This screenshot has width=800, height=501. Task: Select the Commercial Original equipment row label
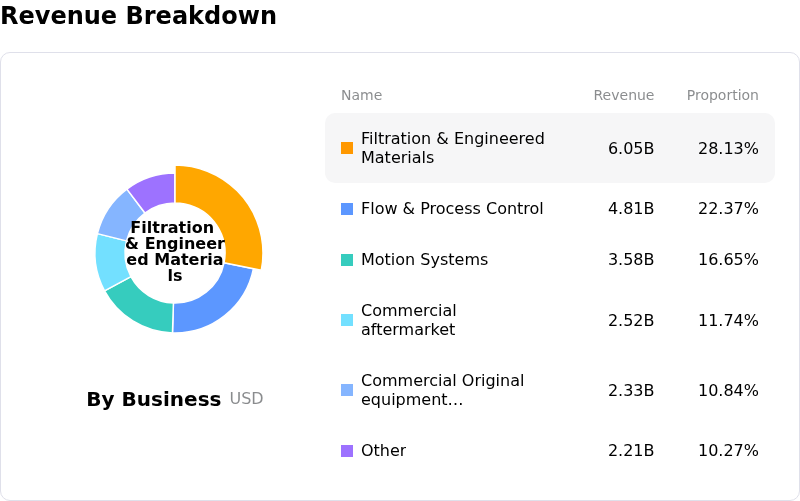(x=442, y=390)
